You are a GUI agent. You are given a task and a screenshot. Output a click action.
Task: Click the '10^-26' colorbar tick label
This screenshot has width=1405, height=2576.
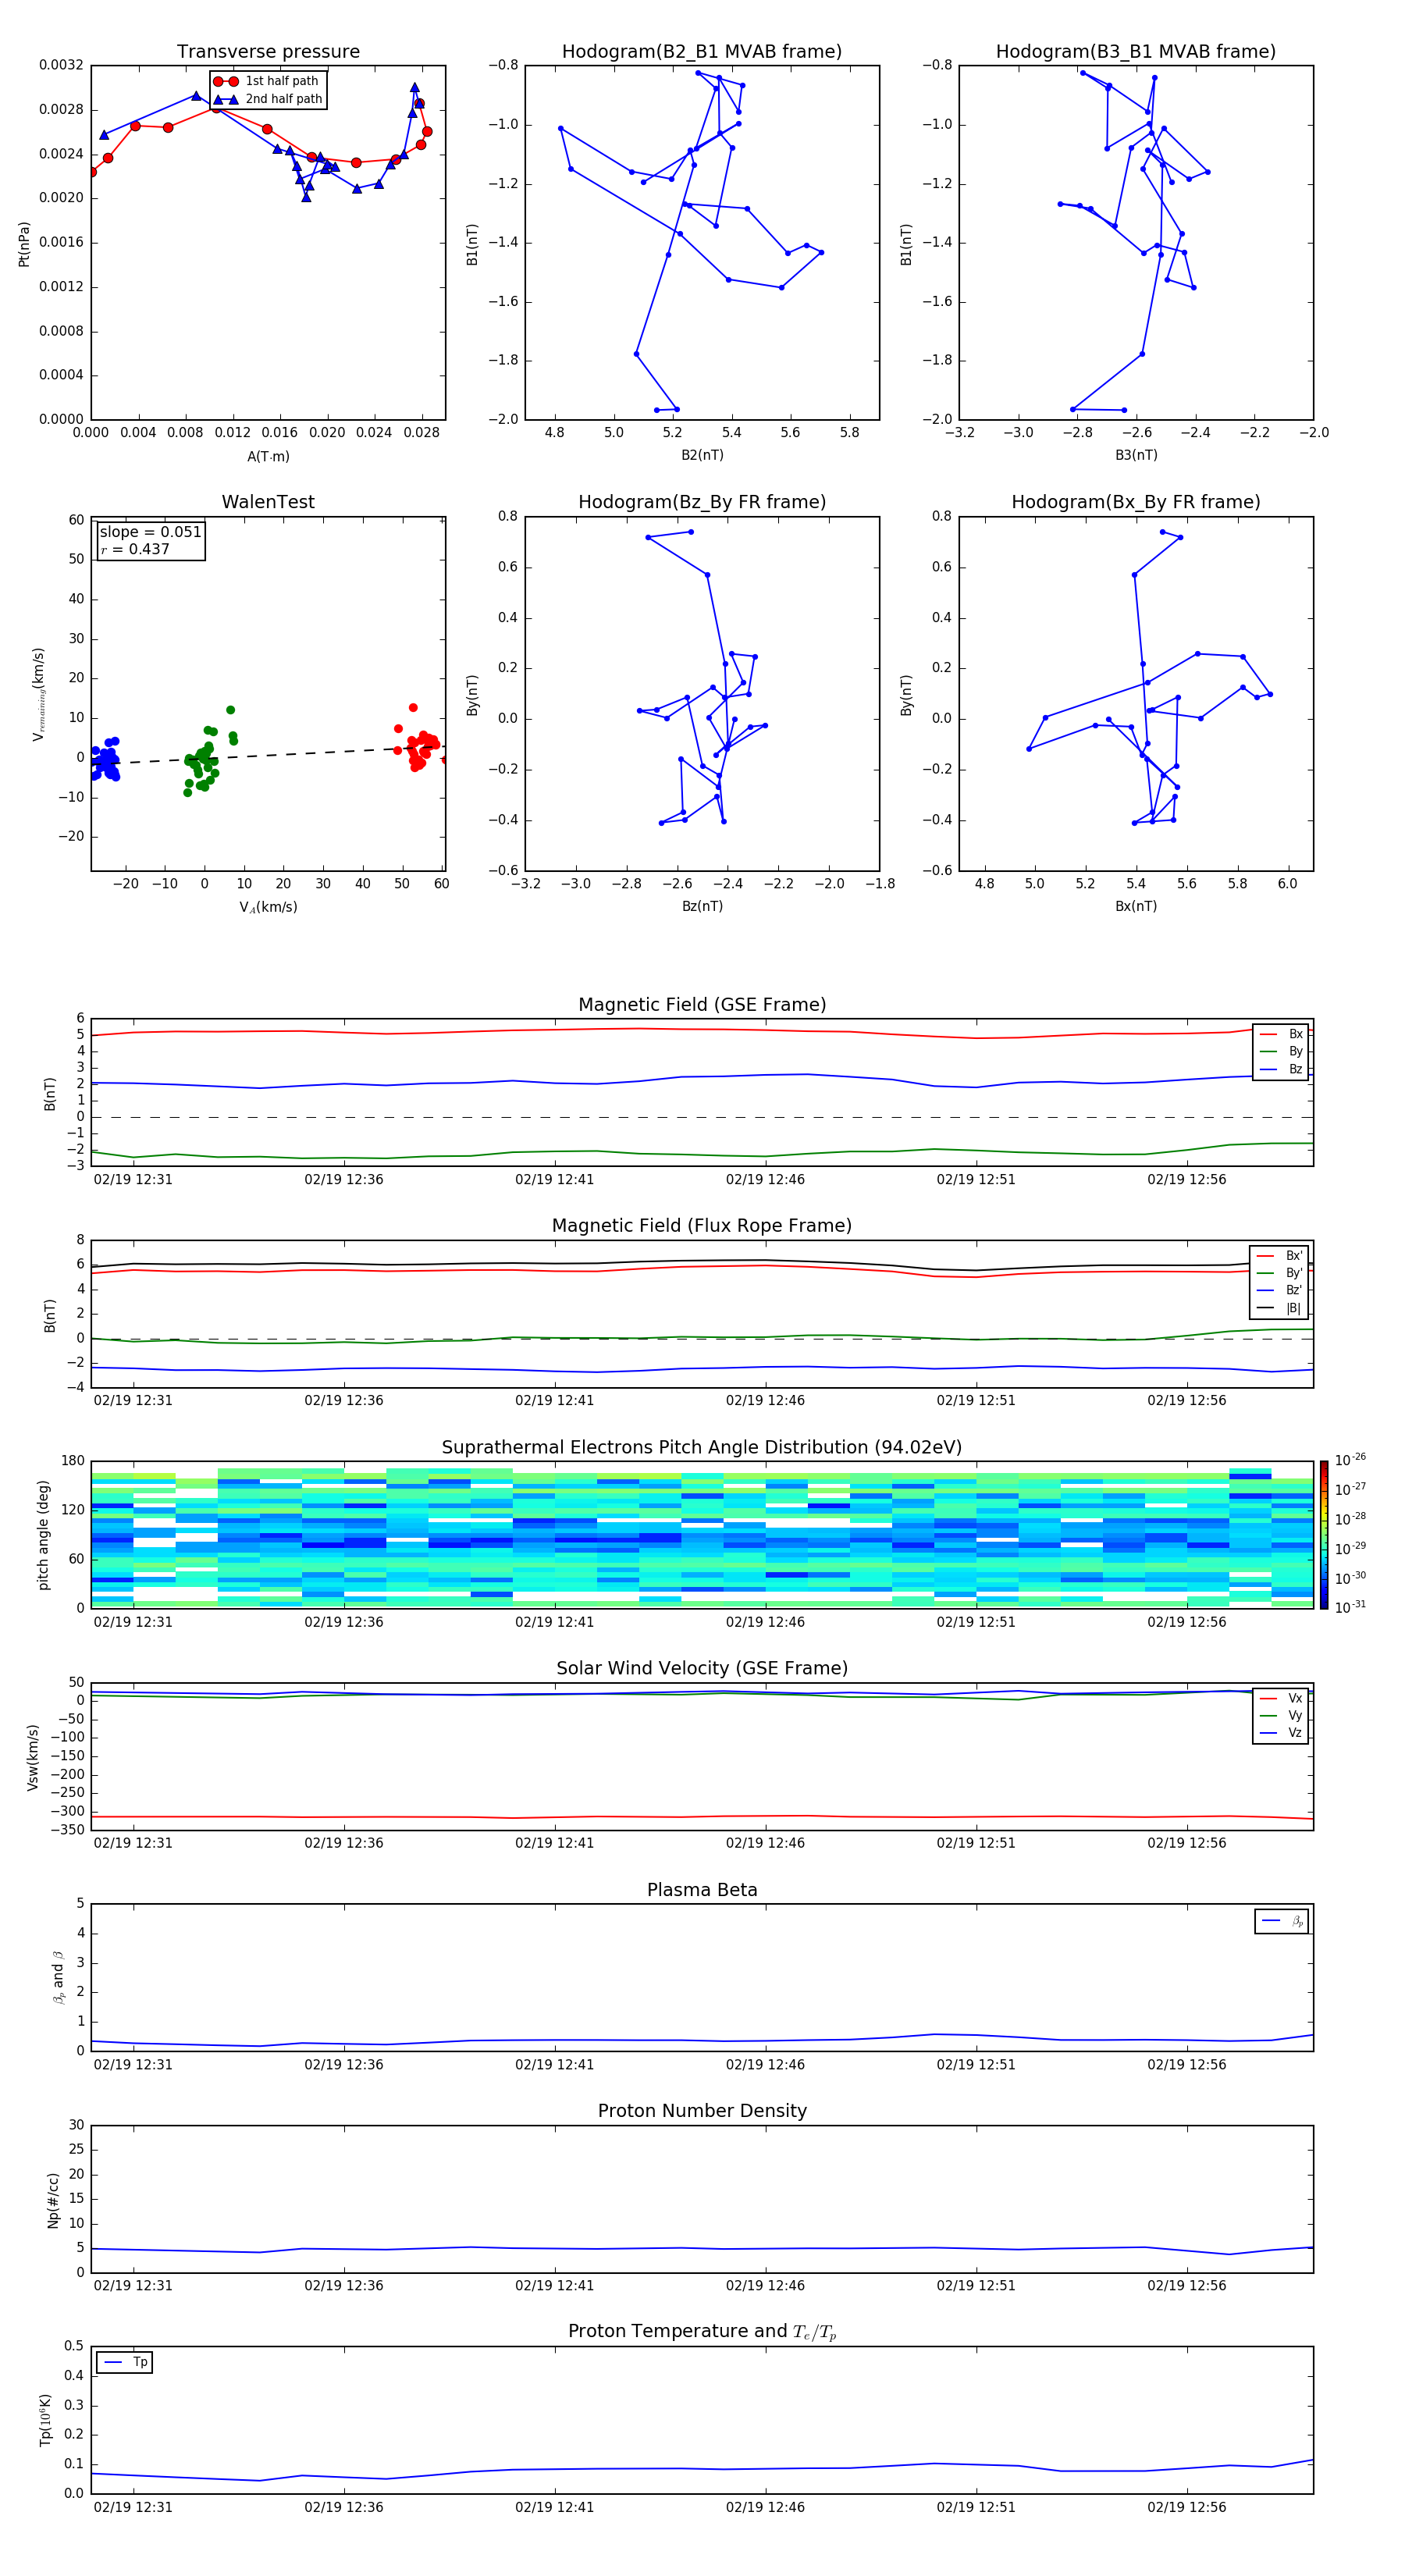[x=1350, y=1460]
